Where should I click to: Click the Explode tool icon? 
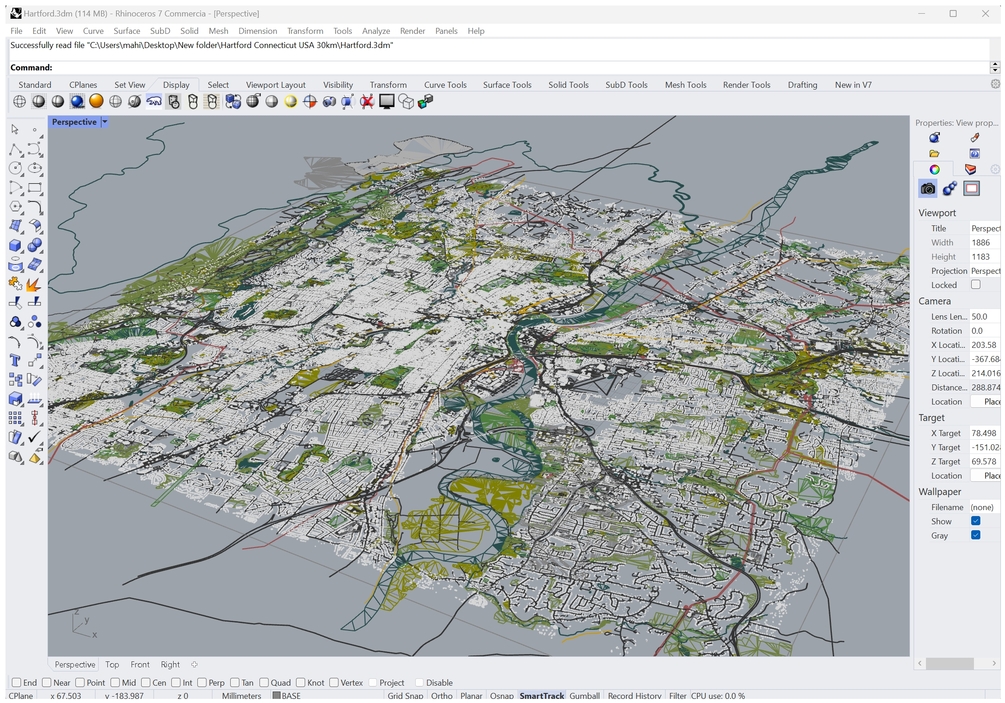click(x=34, y=285)
